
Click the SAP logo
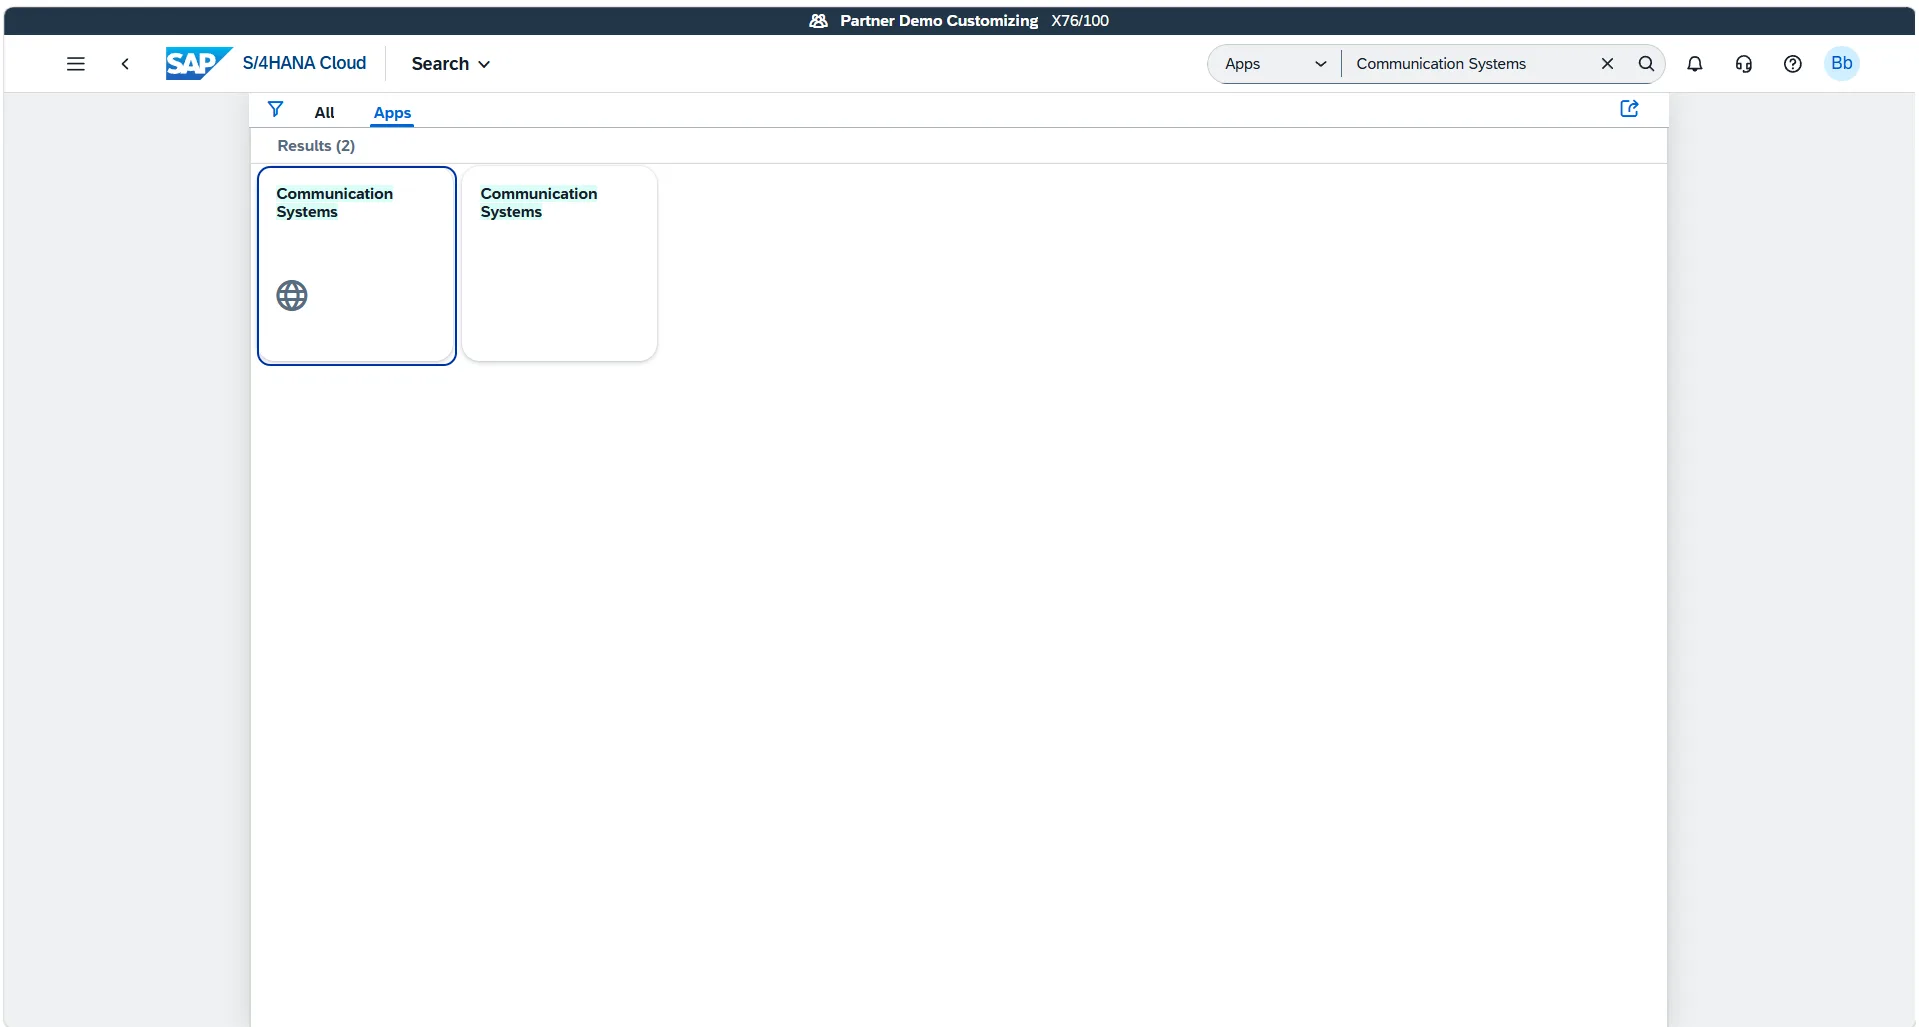tap(198, 64)
